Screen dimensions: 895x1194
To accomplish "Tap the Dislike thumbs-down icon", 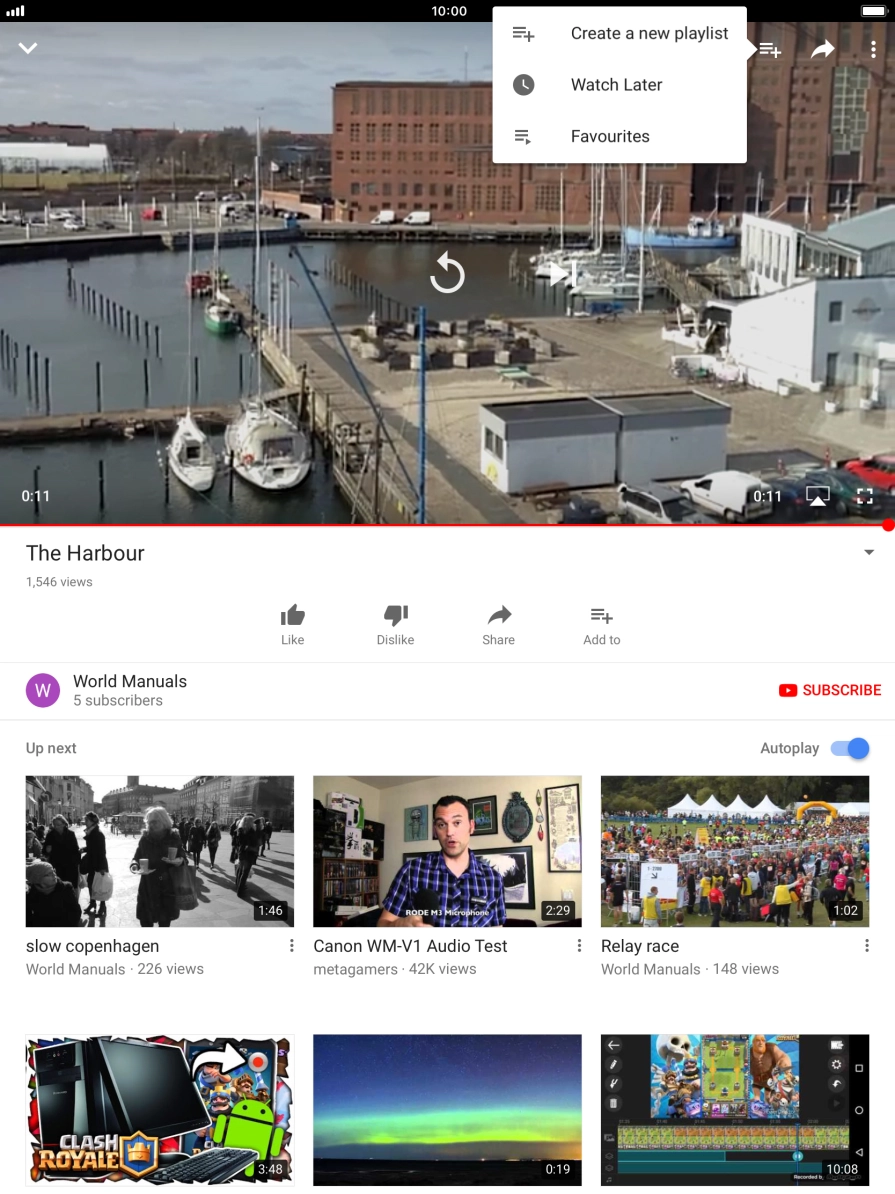I will pos(395,616).
